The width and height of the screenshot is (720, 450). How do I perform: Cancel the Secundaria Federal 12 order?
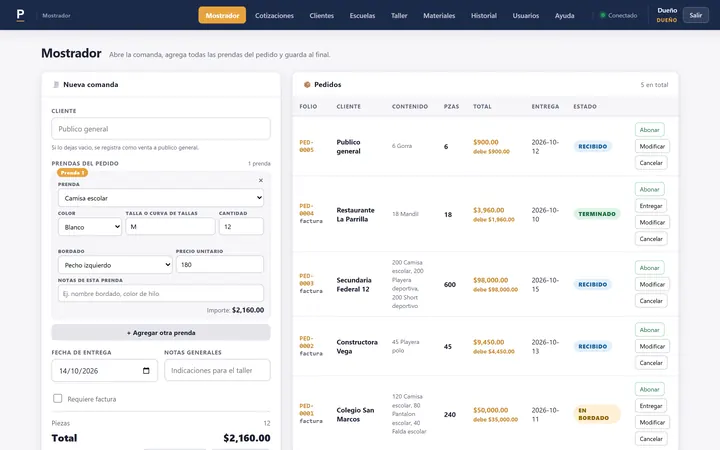[x=651, y=301]
